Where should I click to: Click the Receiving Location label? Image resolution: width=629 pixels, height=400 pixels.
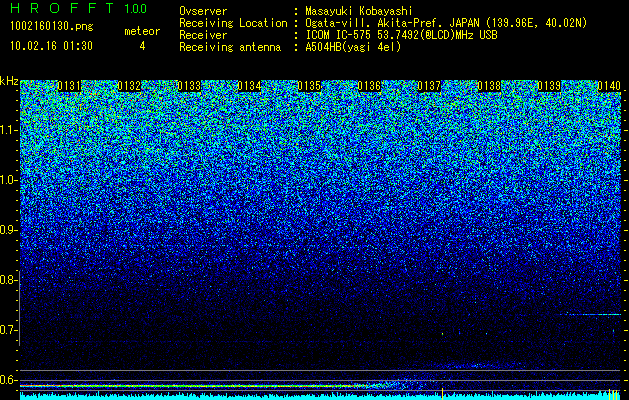pos(233,23)
